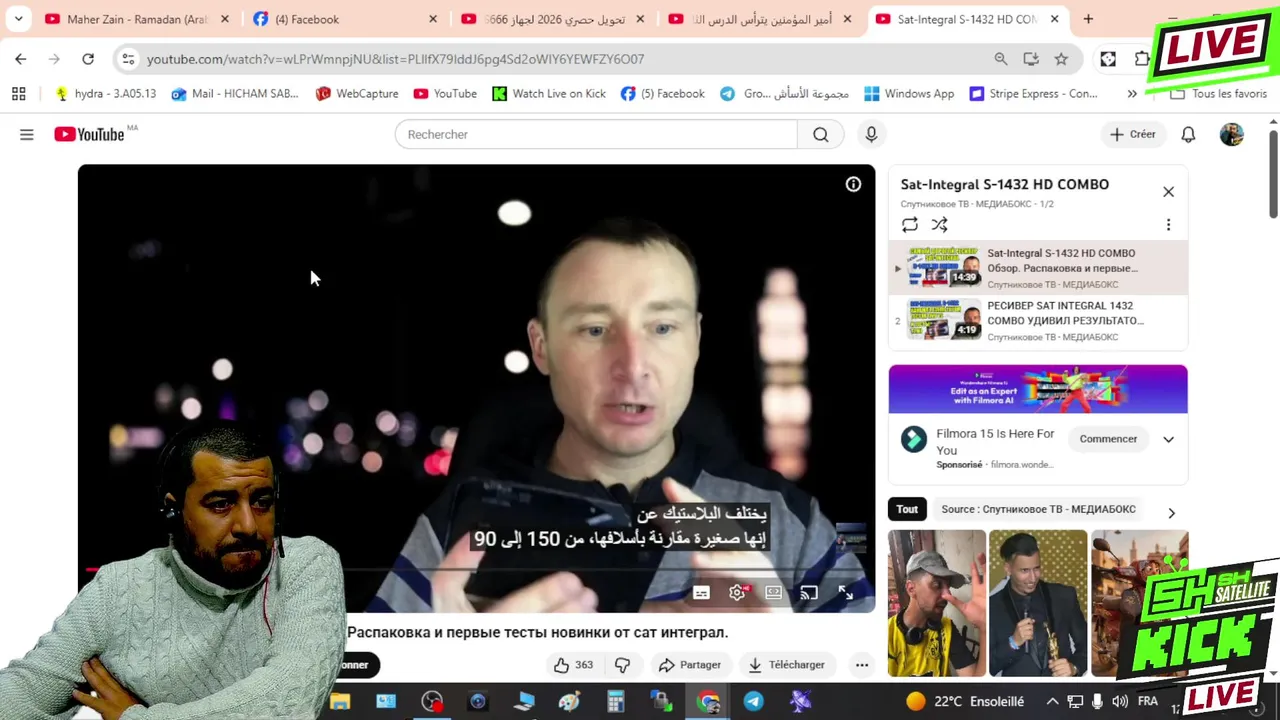
Task: Toggle subtitles in the video player
Action: (x=701, y=592)
